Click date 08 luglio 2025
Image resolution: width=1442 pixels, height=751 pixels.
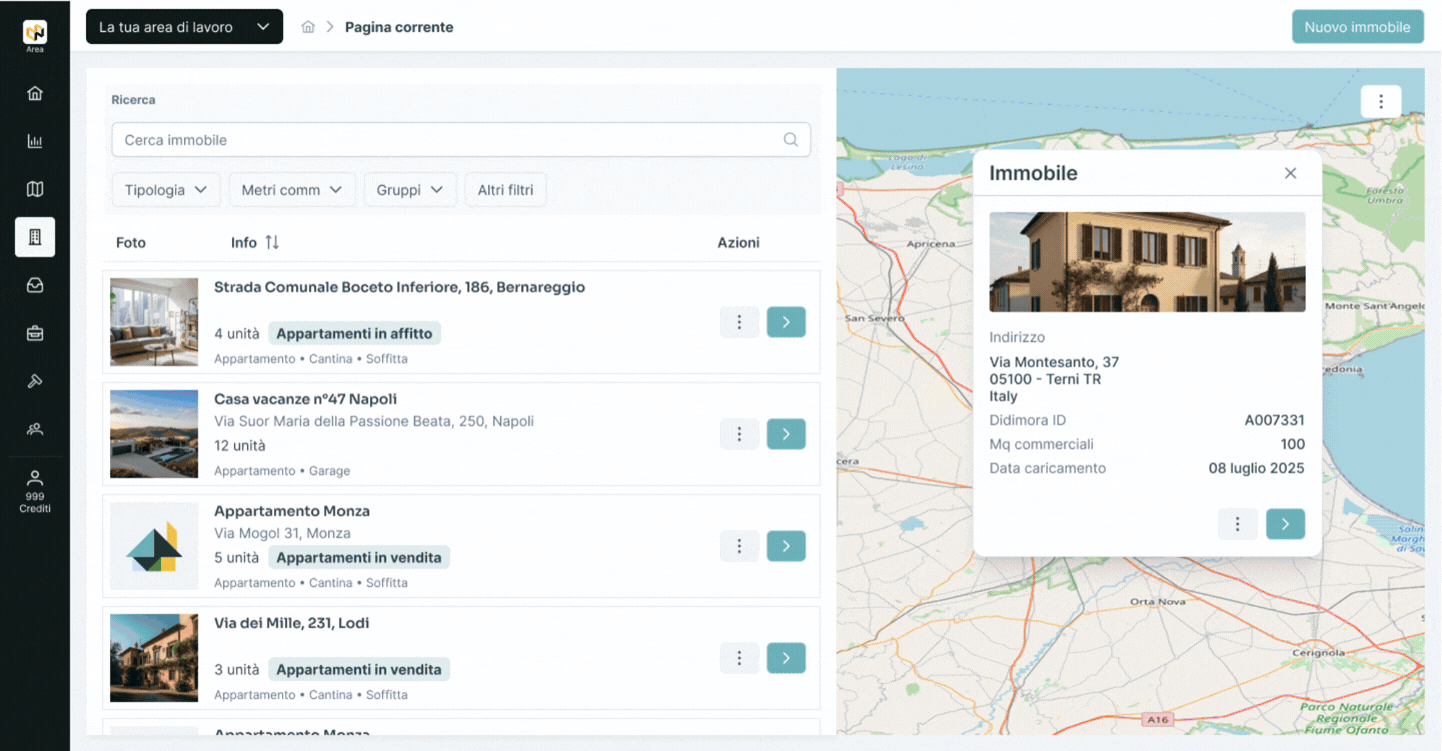pos(1256,468)
